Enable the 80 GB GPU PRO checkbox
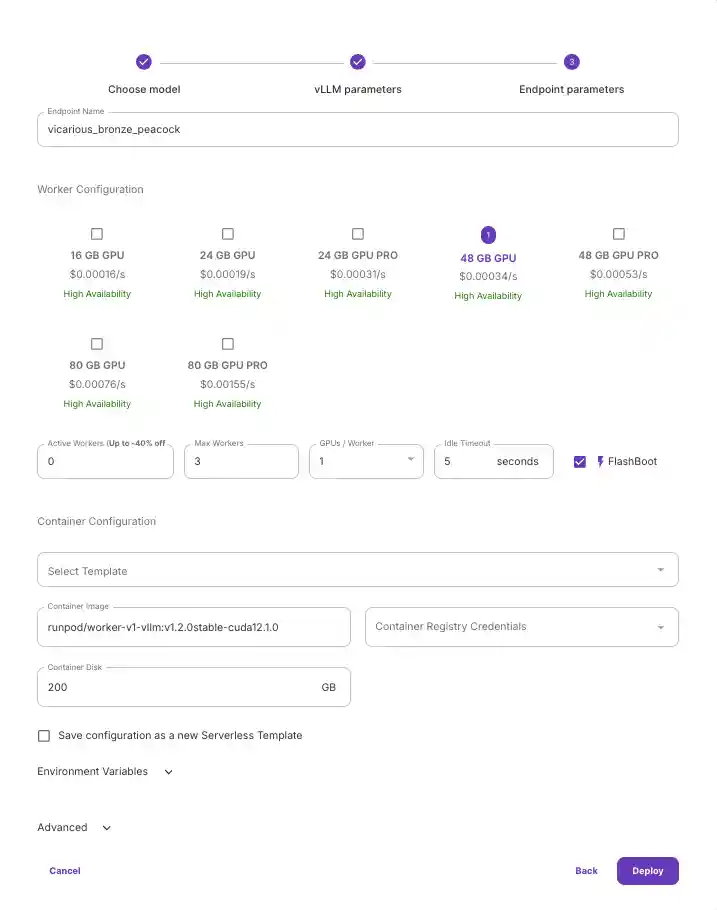This screenshot has height=910, width=717. pos(228,344)
